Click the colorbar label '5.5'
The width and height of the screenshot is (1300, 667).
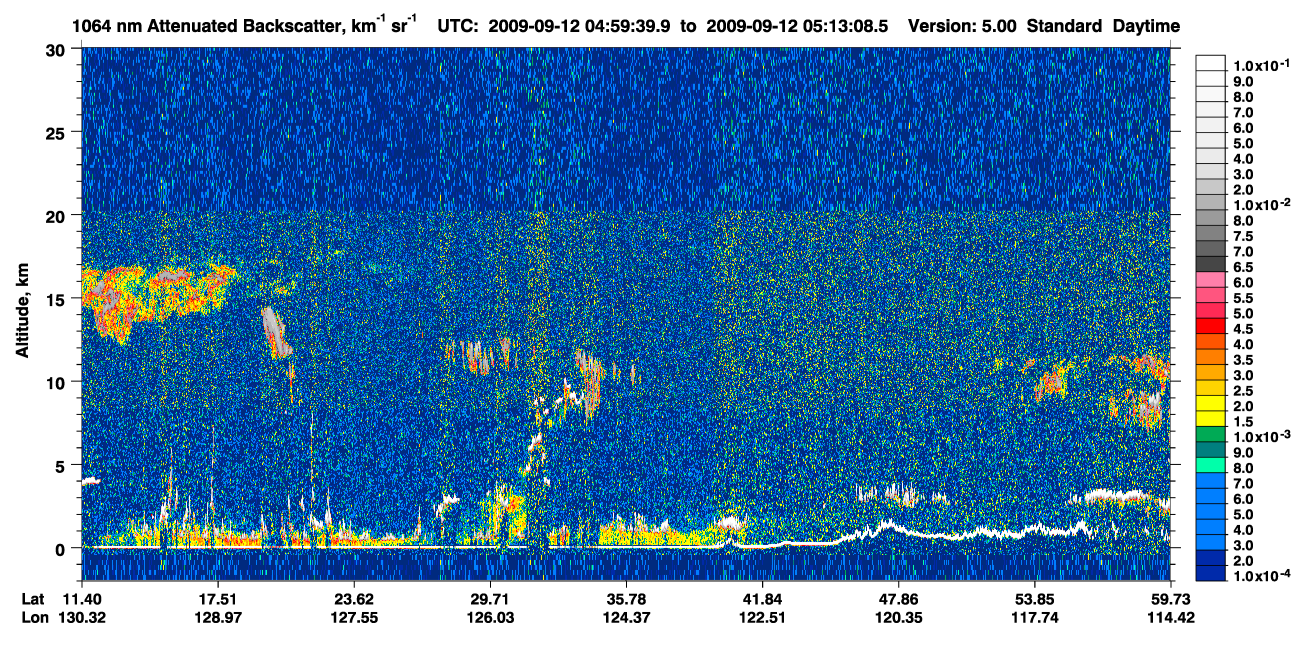(1243, 298)
